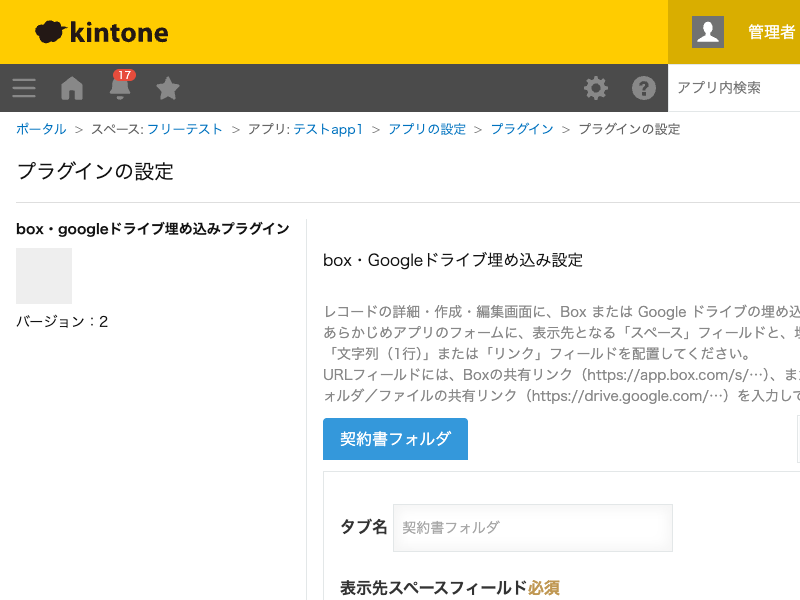Screen dimensions: 800x600
Task: Go to the home portal icon
Action: (x=72, y=88)
